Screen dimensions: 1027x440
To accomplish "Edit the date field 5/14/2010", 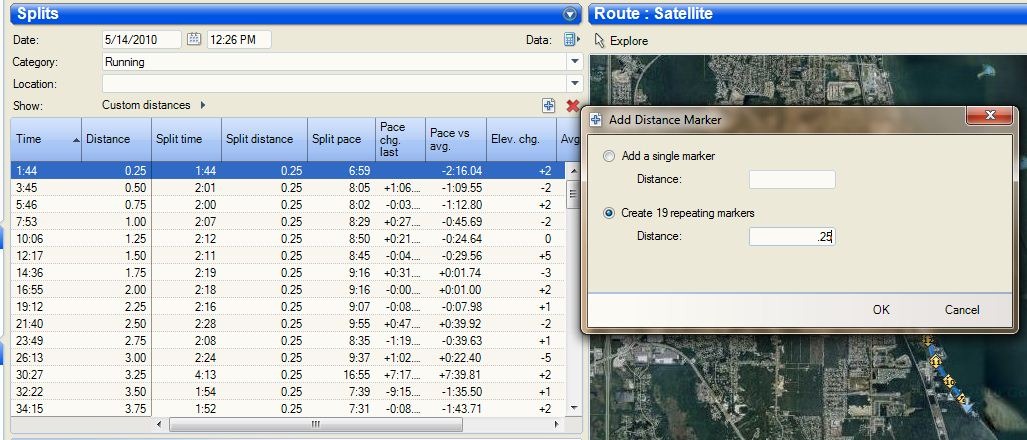I will click(141, 39).
